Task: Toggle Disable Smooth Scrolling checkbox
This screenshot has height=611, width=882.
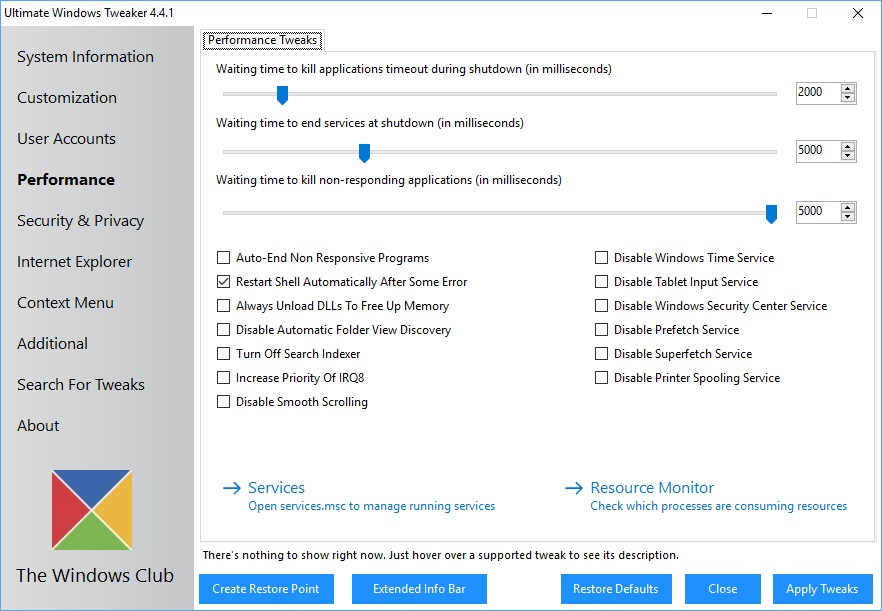Action: coord(223,402)
